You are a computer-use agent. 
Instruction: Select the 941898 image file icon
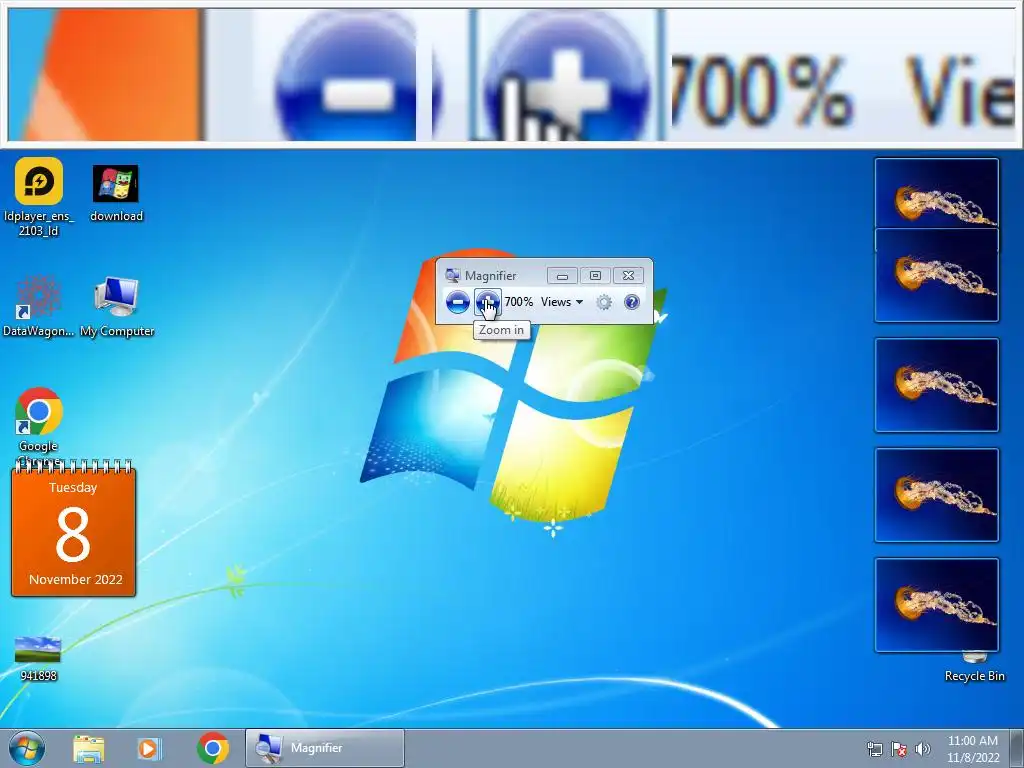pos(38,658)
